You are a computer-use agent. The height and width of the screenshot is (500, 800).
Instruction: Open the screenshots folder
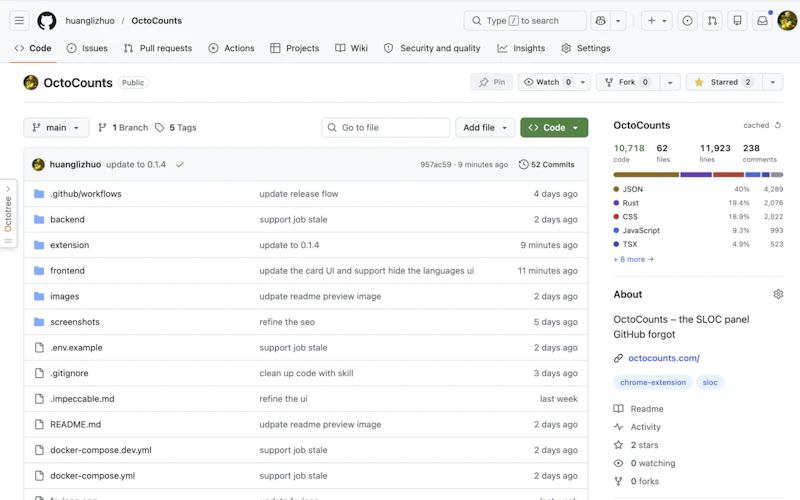75,322
